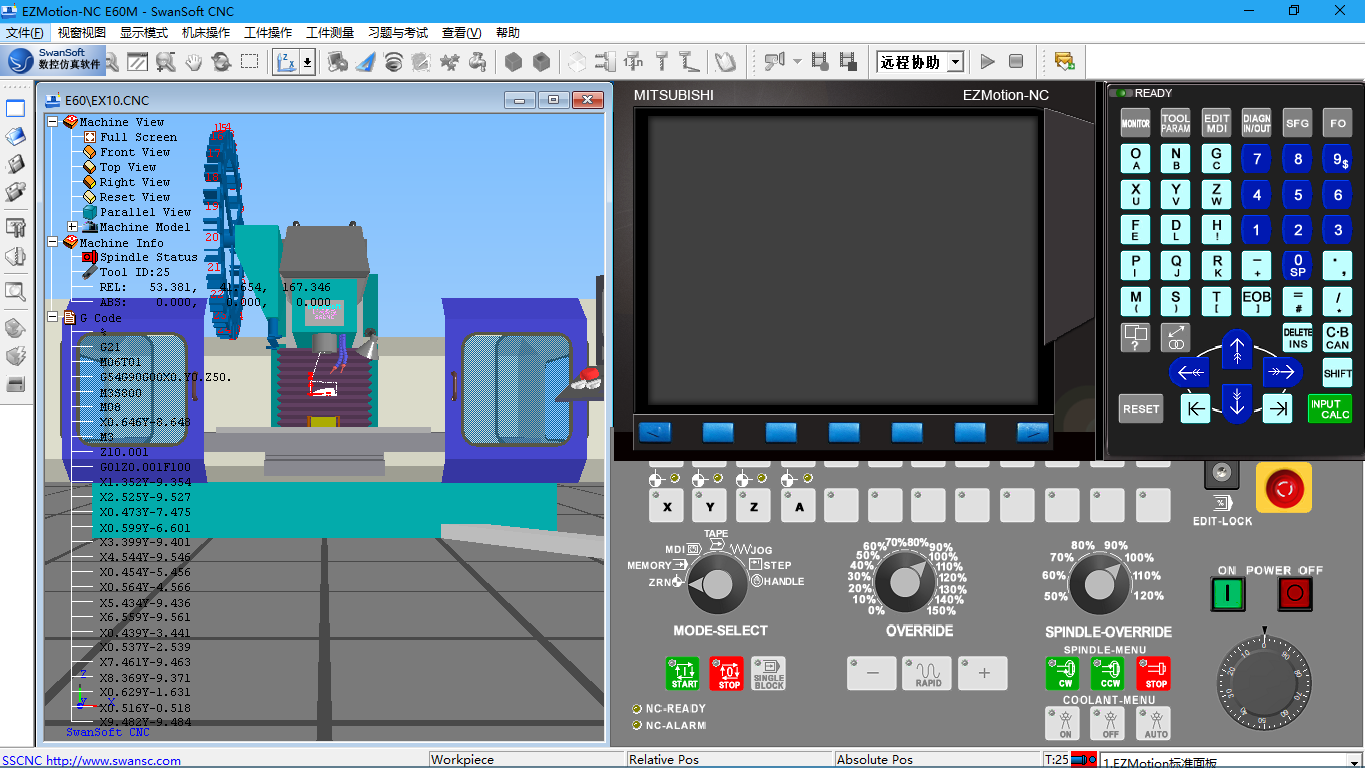1365x768 pixels.
Task: Click the TOOL PARAM function key
Action: tap(1176, 124)
